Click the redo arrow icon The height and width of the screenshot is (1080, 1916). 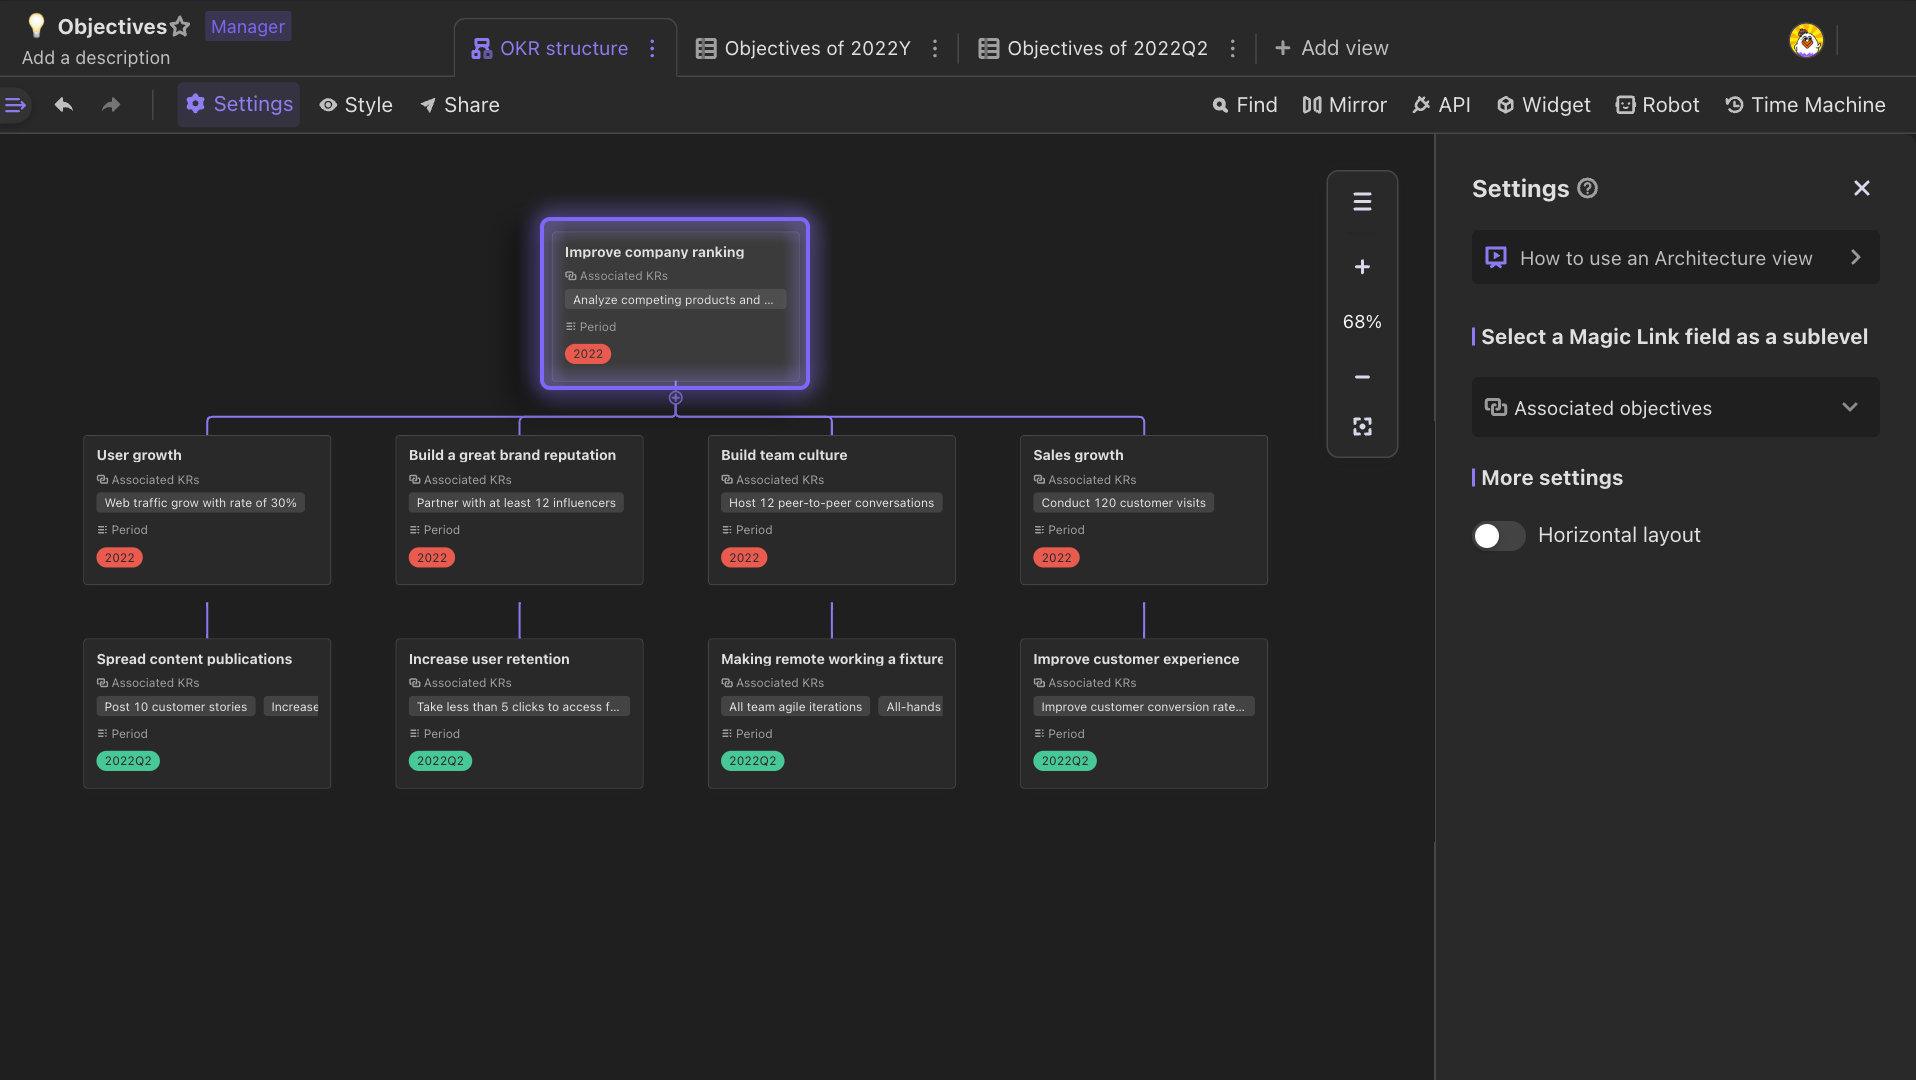point(111,104)
